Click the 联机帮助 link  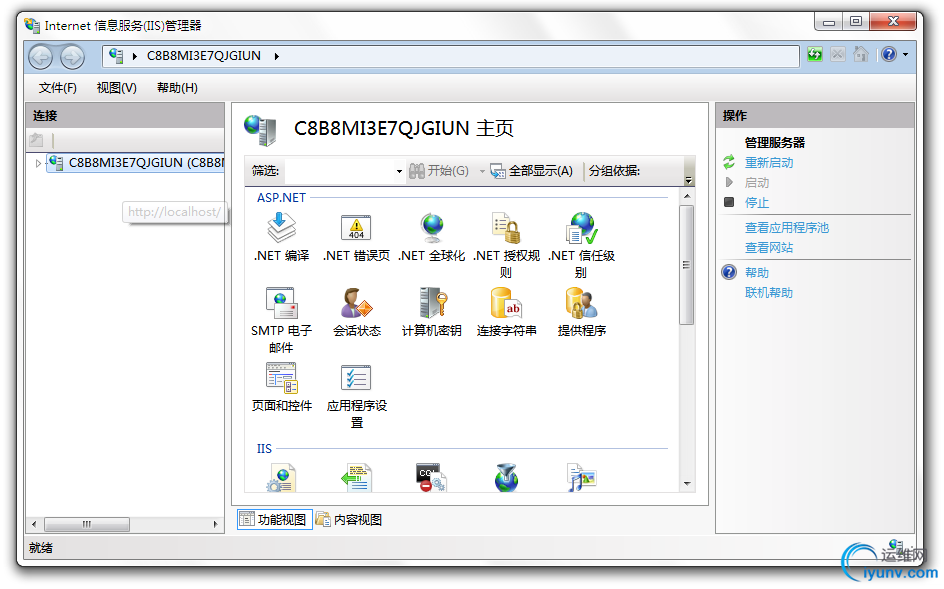click(769, 293)
